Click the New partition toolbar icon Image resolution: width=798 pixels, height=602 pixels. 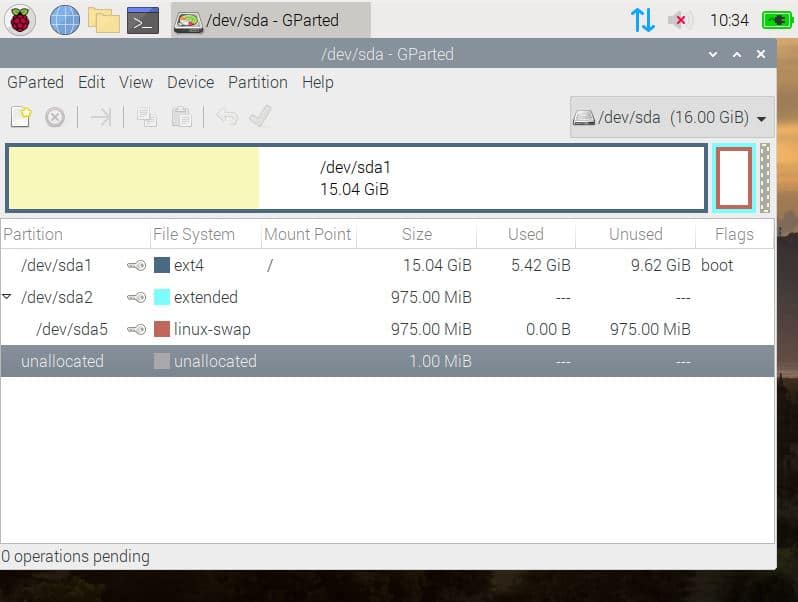pos(21,117)
